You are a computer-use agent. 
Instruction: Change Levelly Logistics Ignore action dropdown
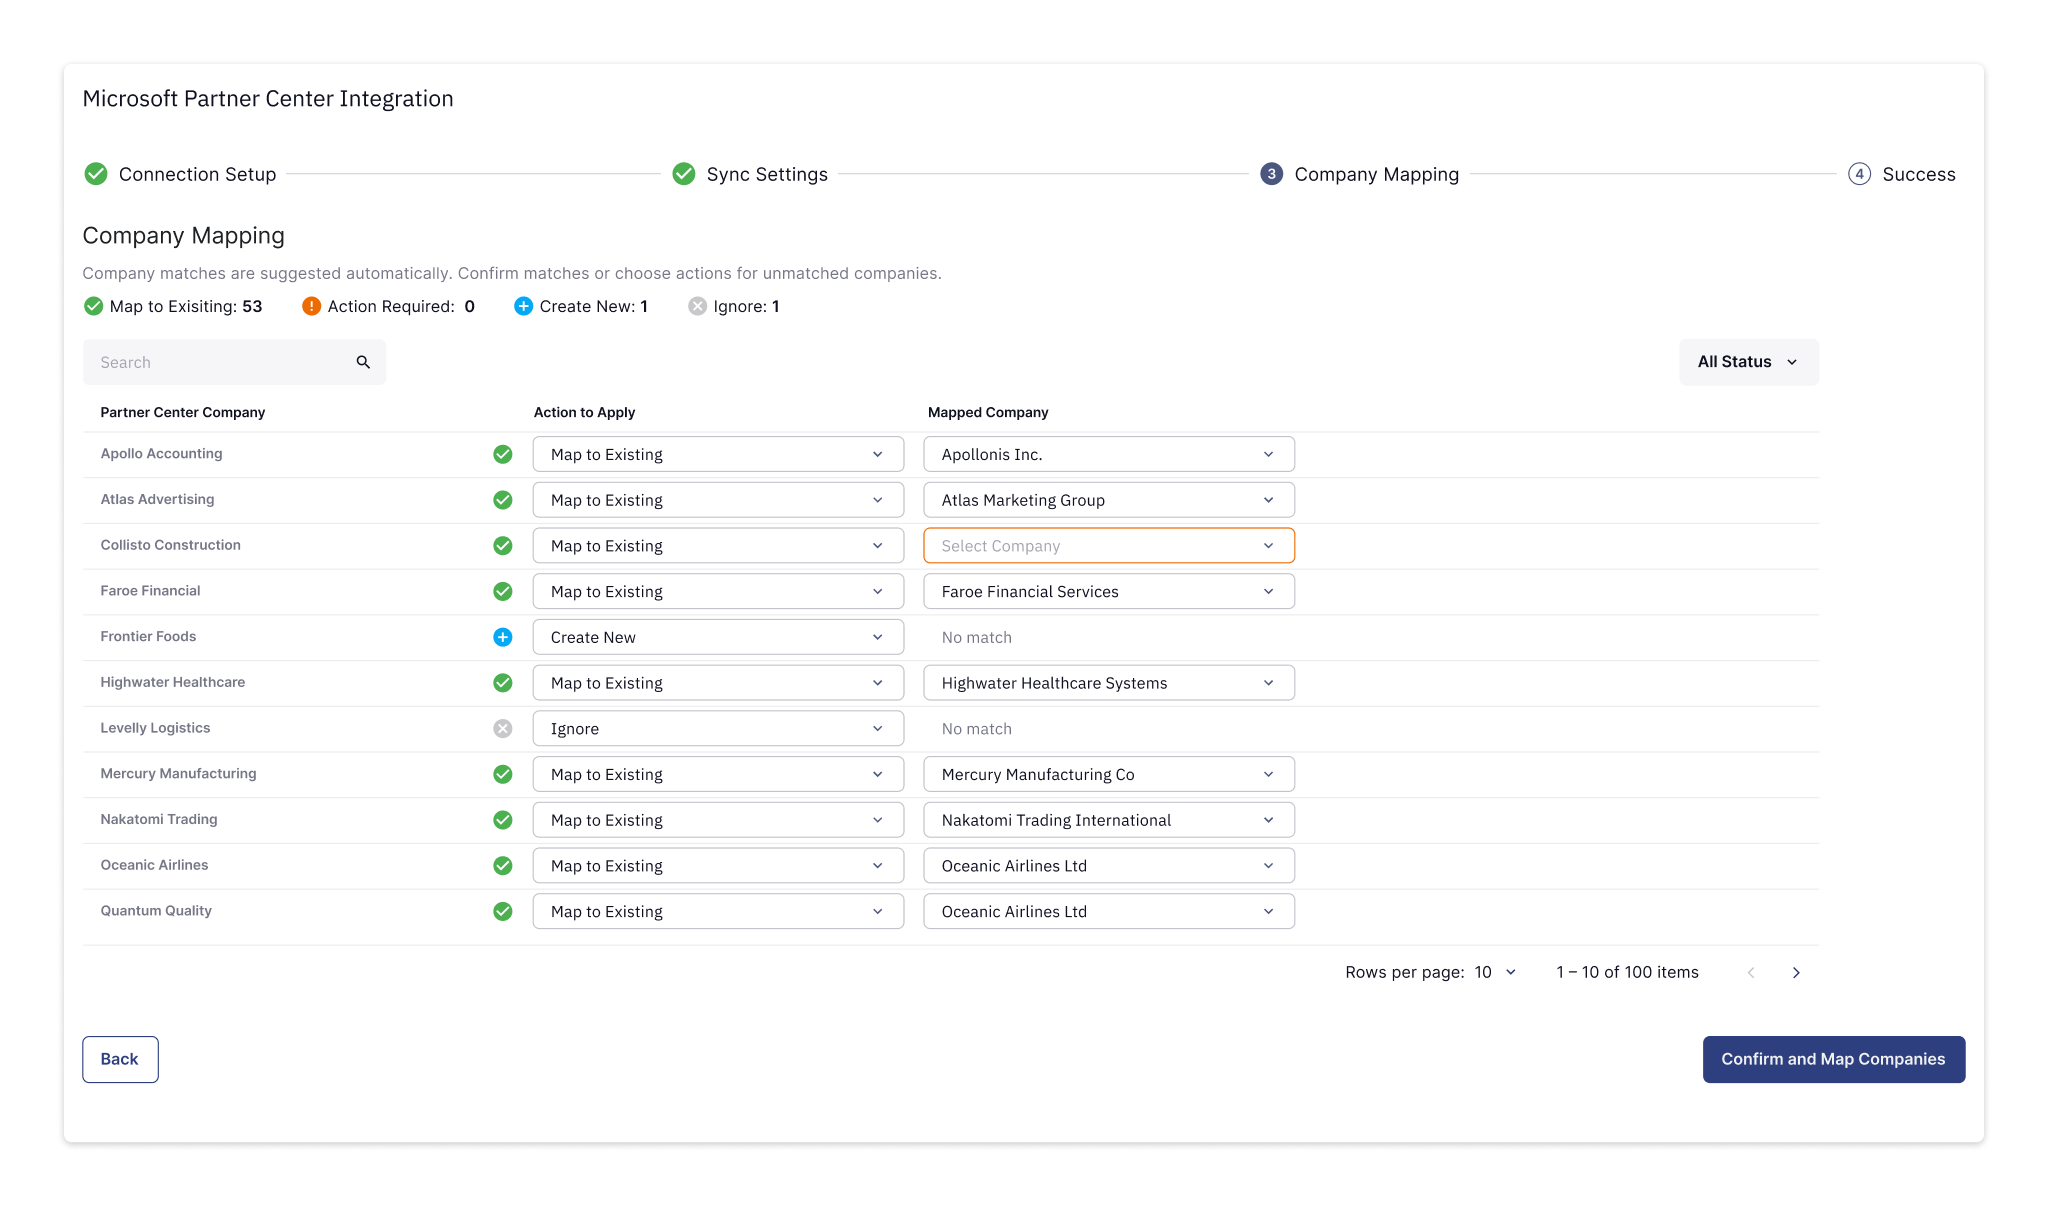[717, 729]
